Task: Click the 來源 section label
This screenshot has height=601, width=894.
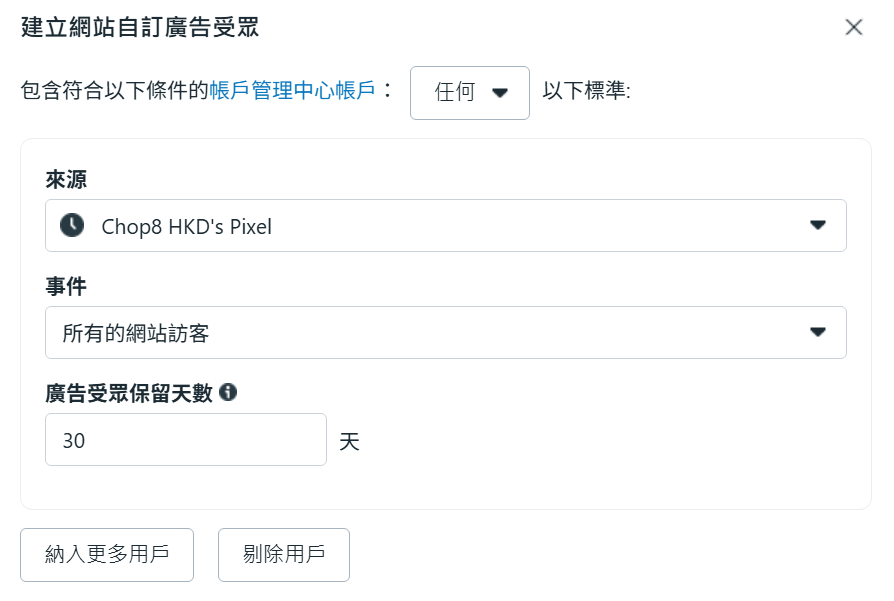Action: [66, 179]
